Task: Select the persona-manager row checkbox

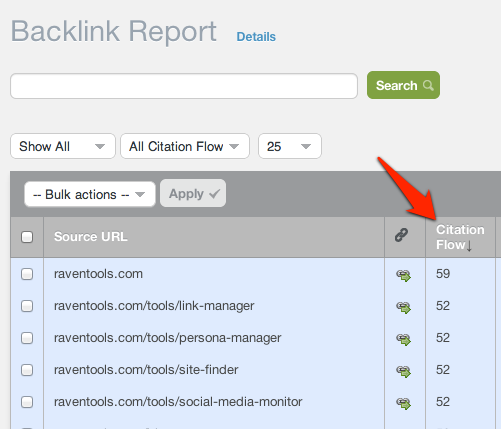Action: pos(27,338)
